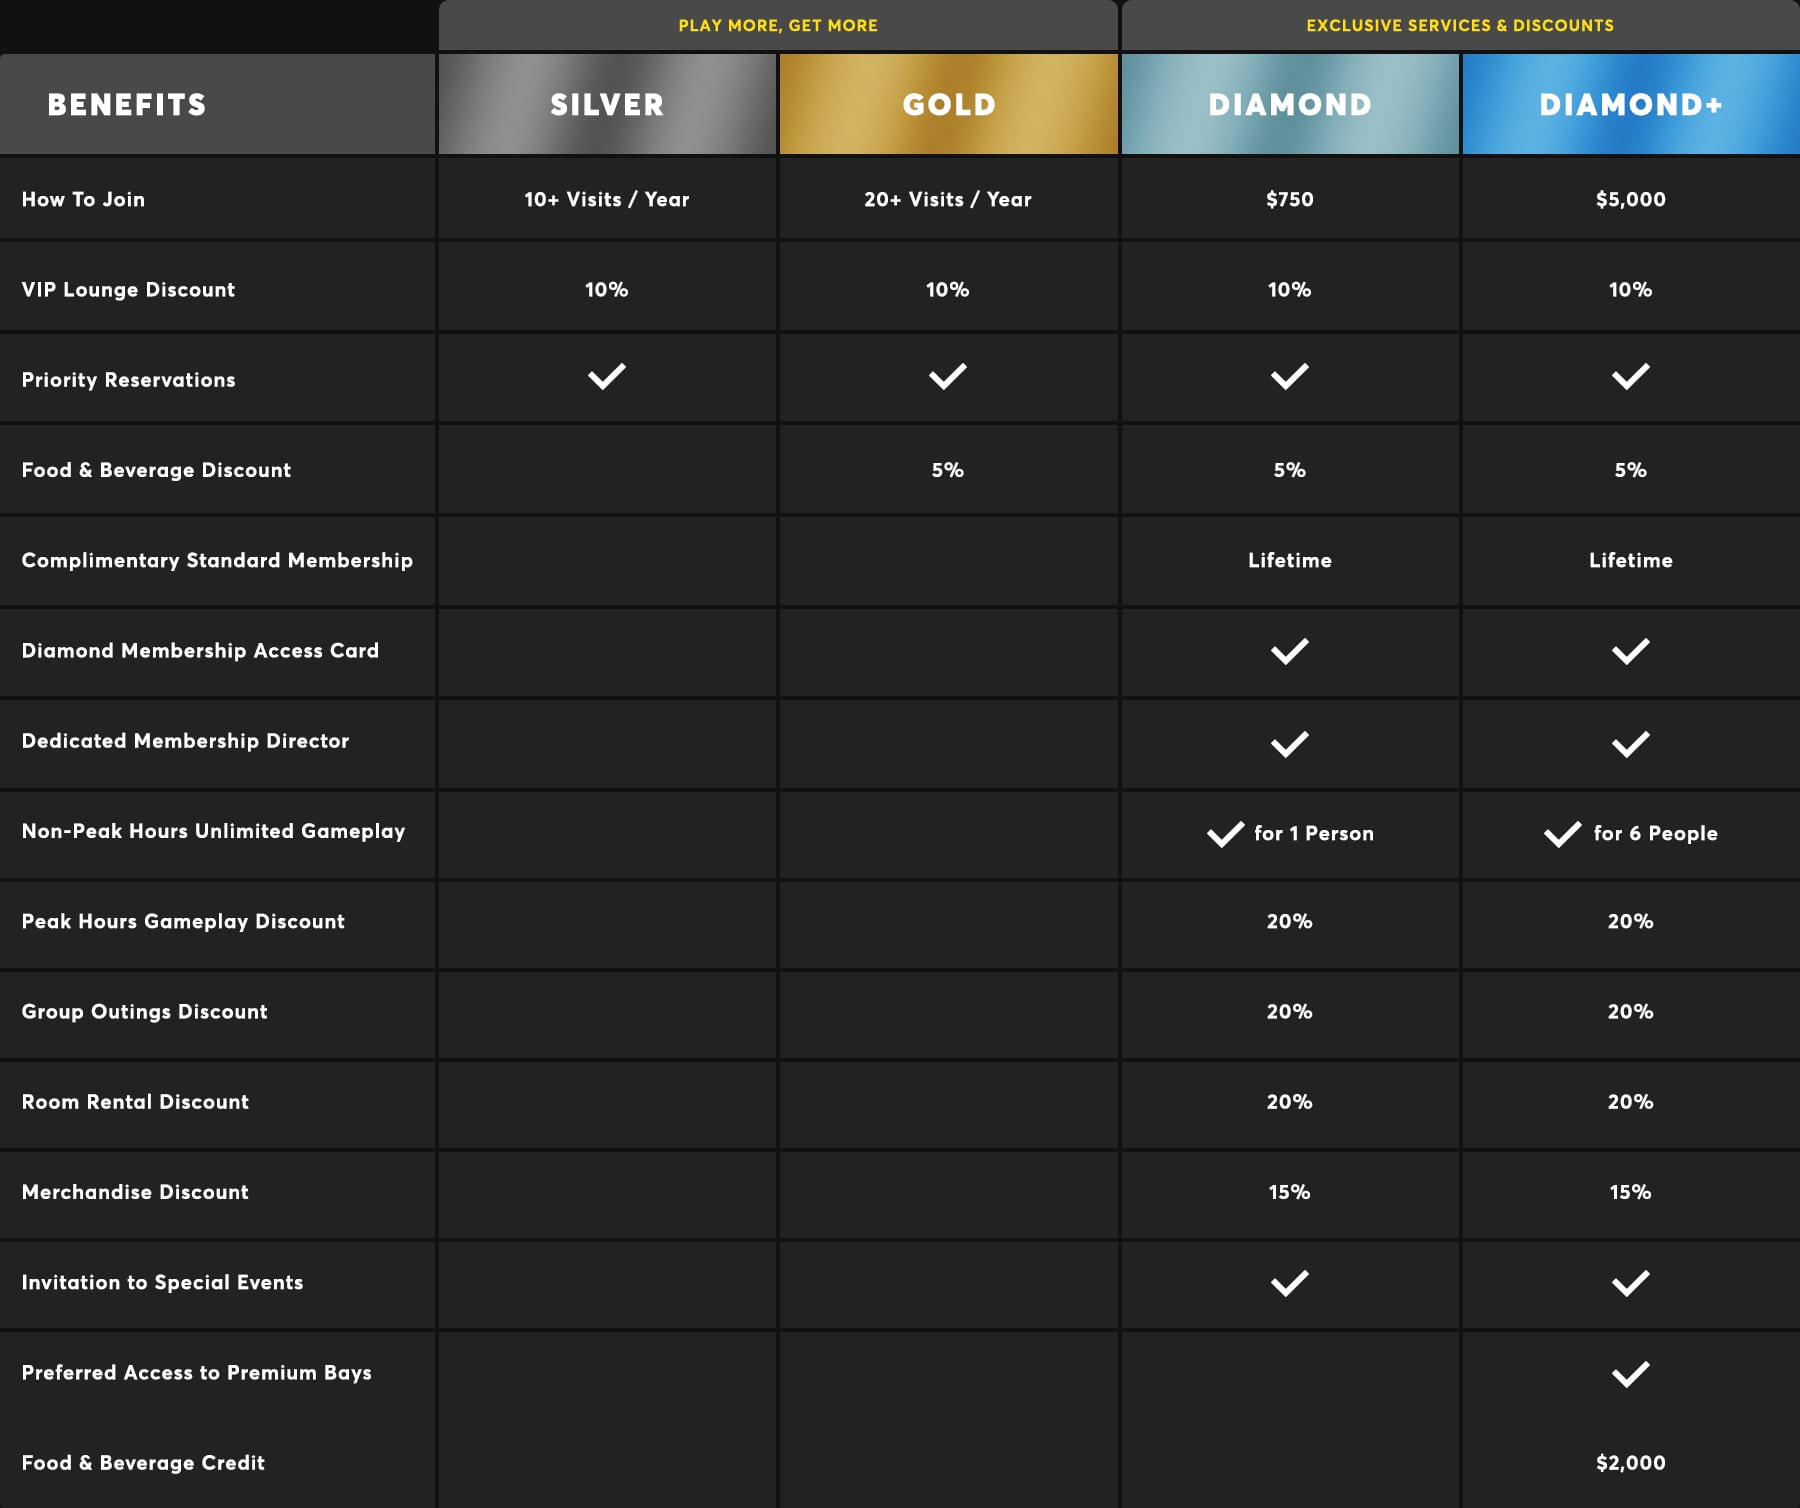Screen dimensions: 1800x1508
Task: Click 'Play More, Get More' heading
Action: click(x=778, y=25)
